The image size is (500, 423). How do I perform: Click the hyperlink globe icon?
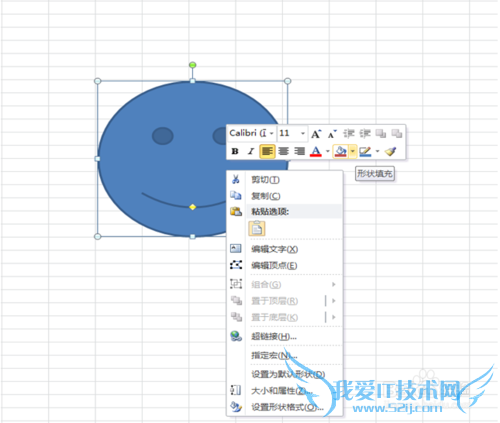click(x=236, y=336)
